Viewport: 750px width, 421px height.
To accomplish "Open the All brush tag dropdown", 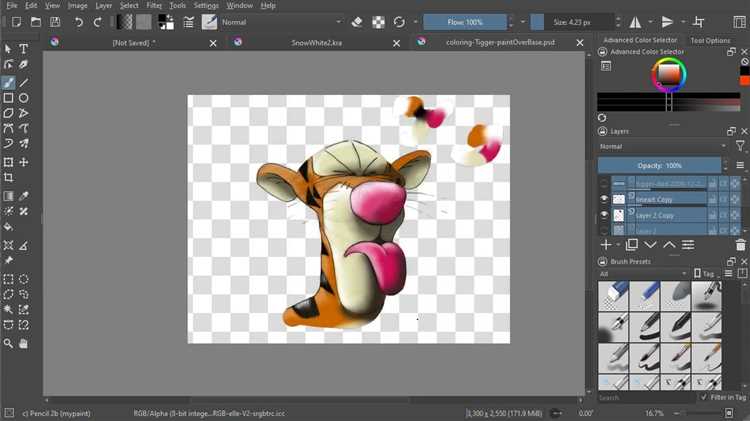I will (643, 274).
